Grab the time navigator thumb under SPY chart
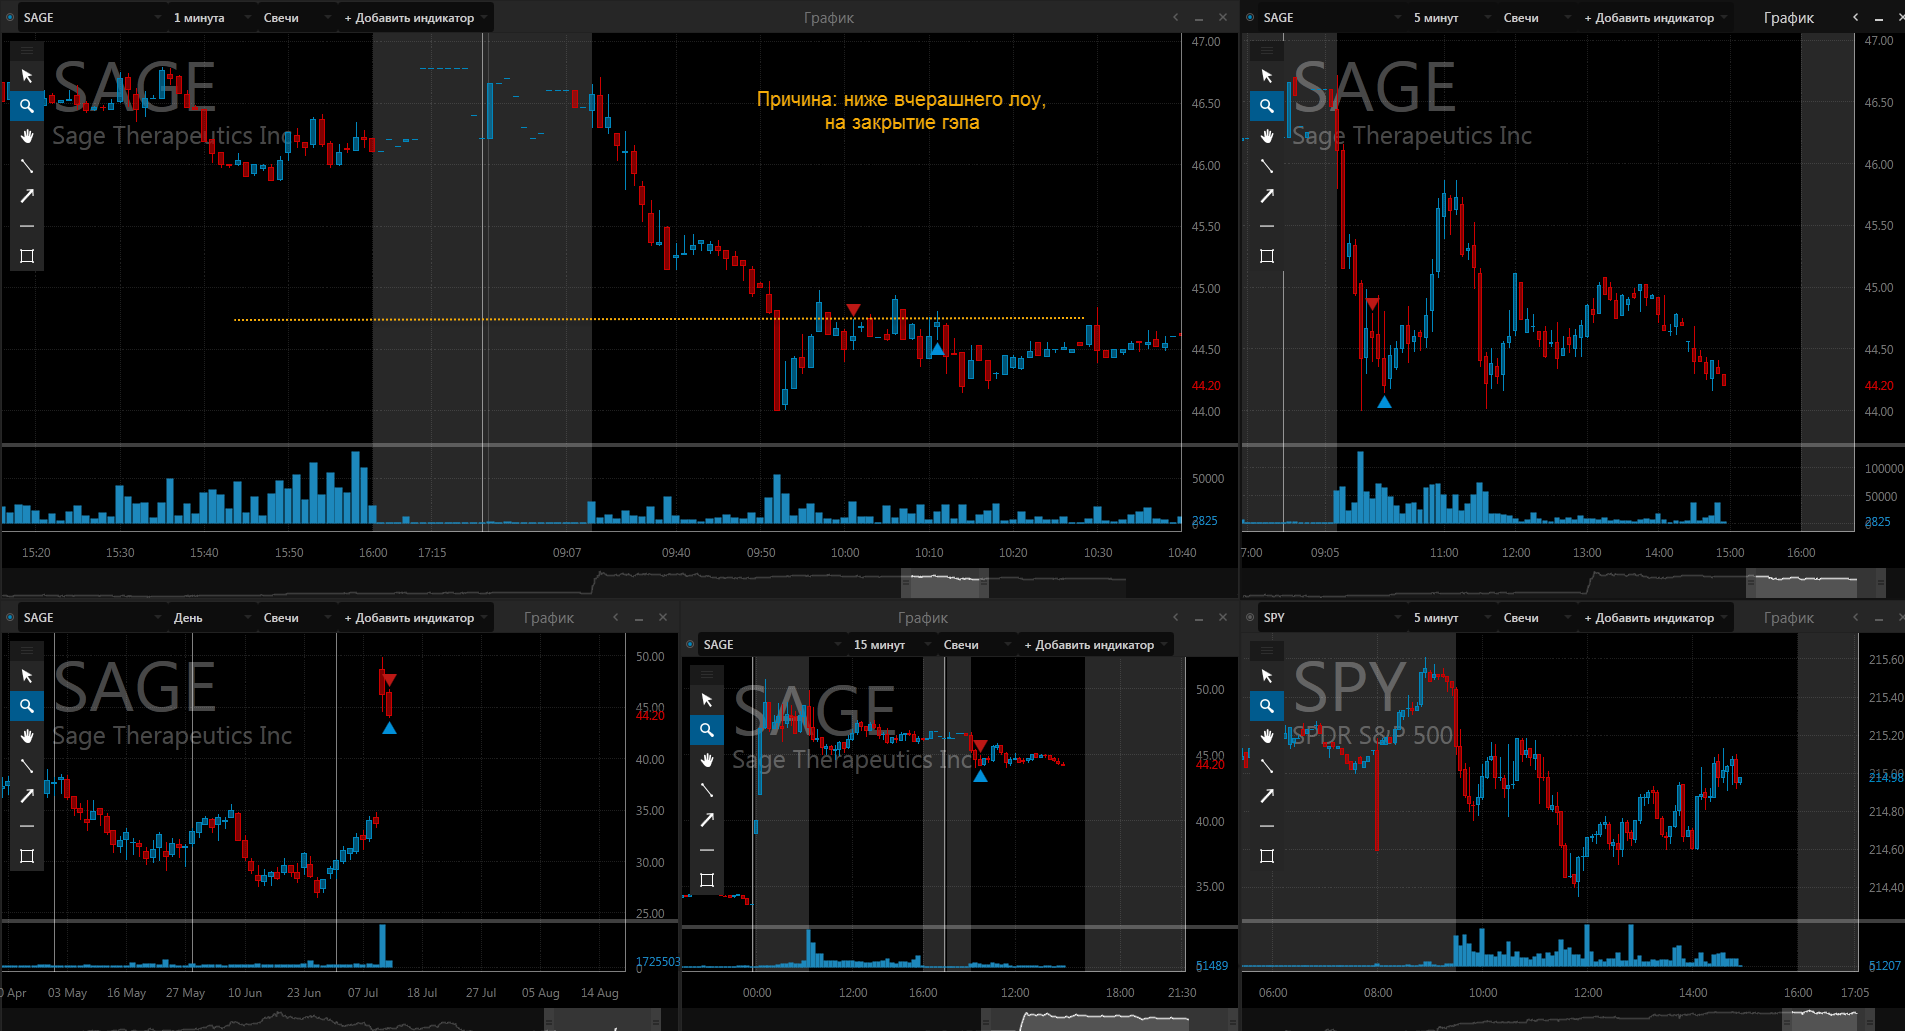1905x1031 pixels. tap(1829, 1019)
